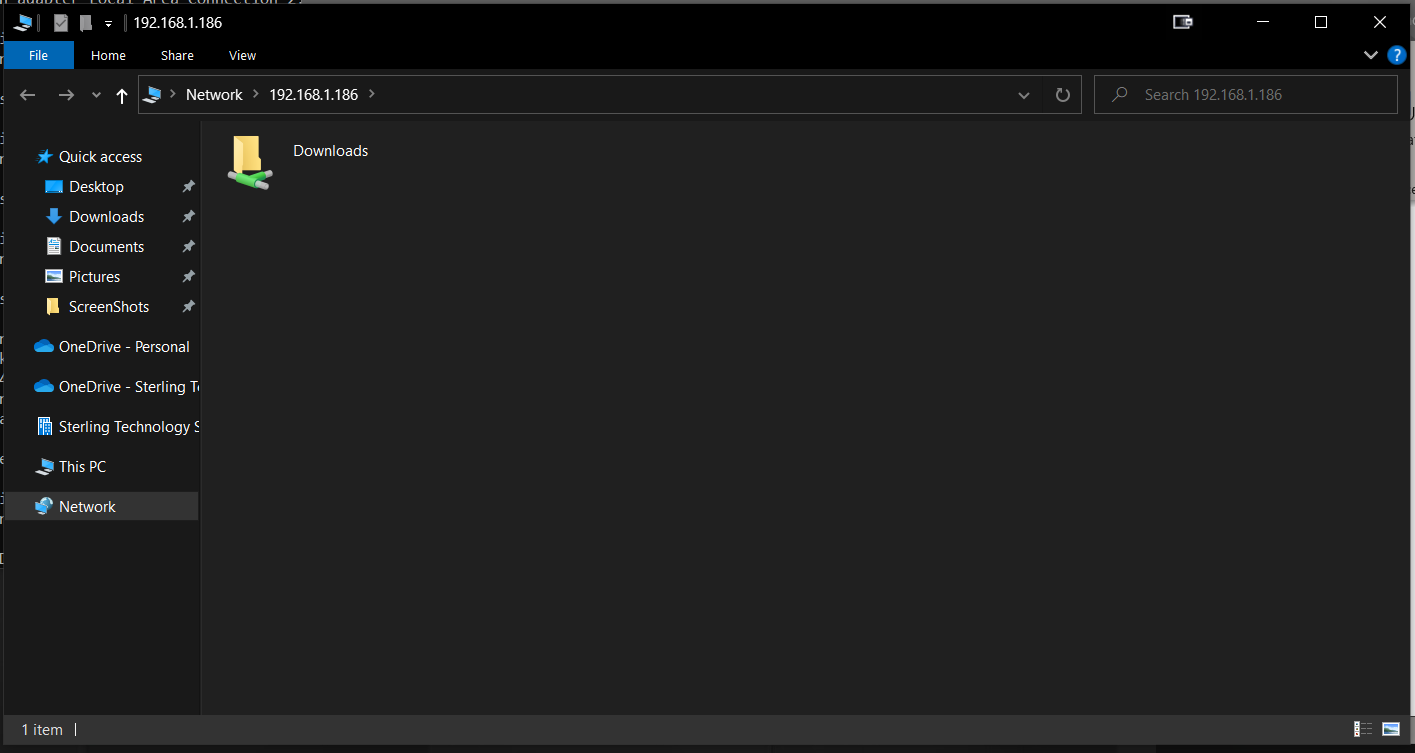Switch to details view layout
The image size is (1415, 753).
click(1362, 729)
